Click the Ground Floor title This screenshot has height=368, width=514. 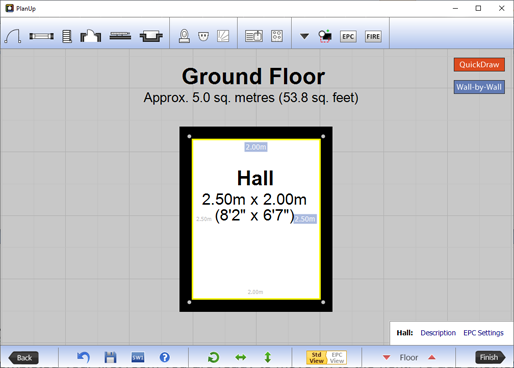(x=253, y=76)
